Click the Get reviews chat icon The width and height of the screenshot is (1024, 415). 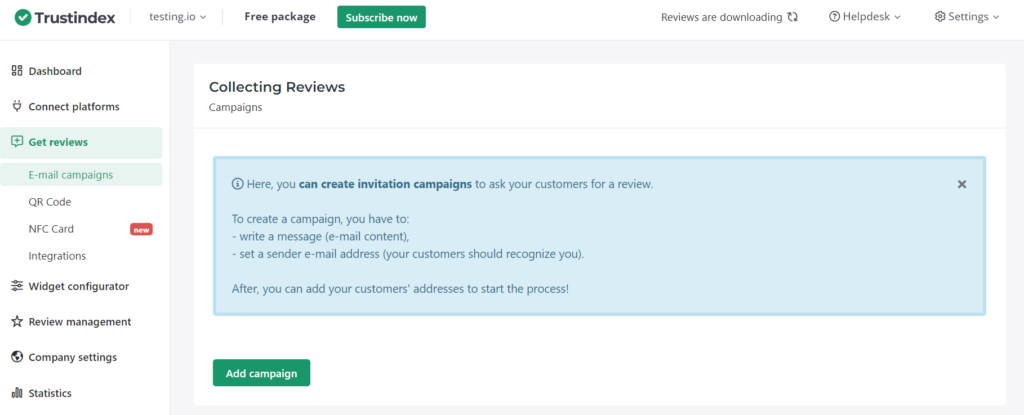tap(17, 142)
